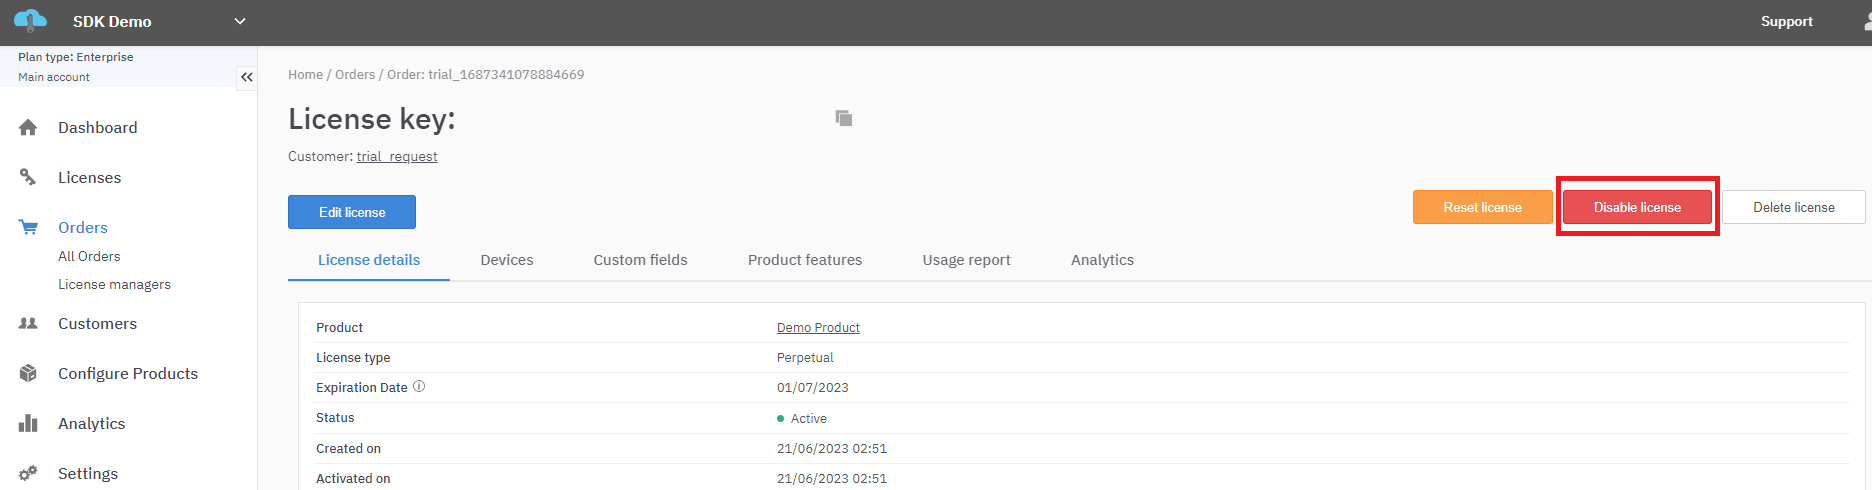
Task: Collapse the sidebar with double chevron
Action: coord(246,77)
